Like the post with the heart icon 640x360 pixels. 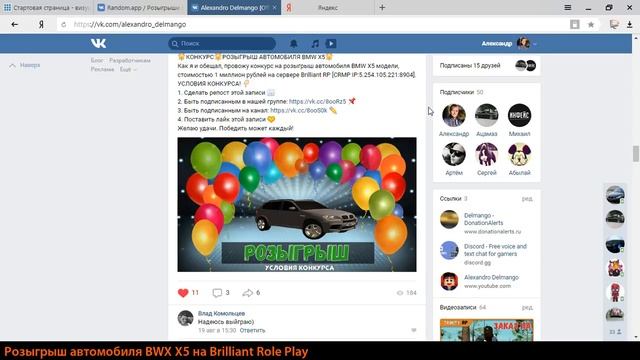(x=183, y=293)
